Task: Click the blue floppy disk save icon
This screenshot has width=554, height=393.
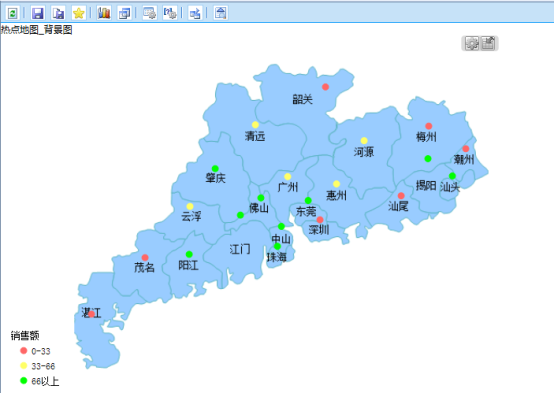Action: [38, 13]
